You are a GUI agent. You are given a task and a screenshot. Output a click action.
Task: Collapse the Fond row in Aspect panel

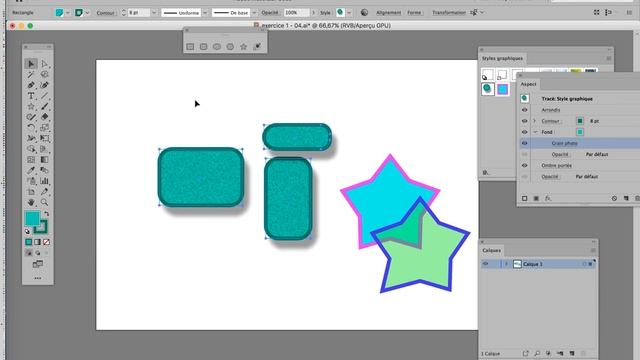535,132
